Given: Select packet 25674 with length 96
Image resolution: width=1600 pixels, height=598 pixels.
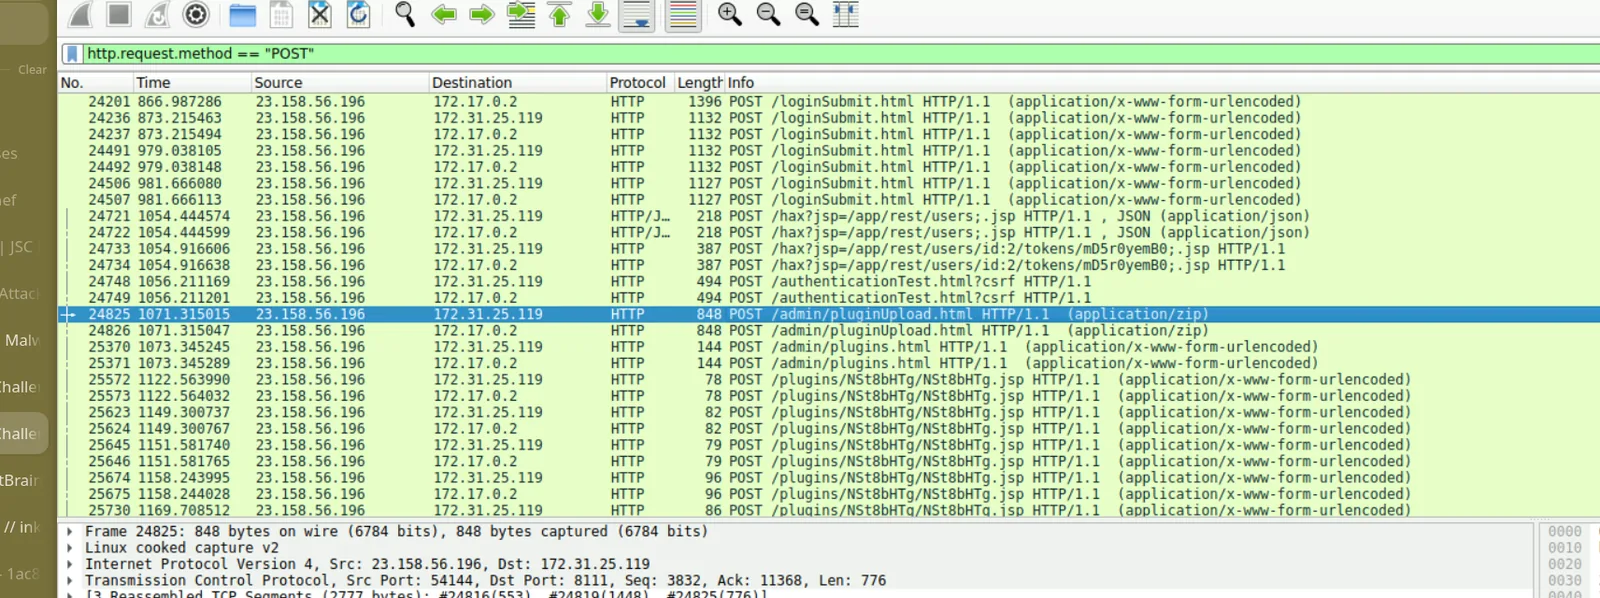Looking at the screenshot, I should tap(829, 478).
